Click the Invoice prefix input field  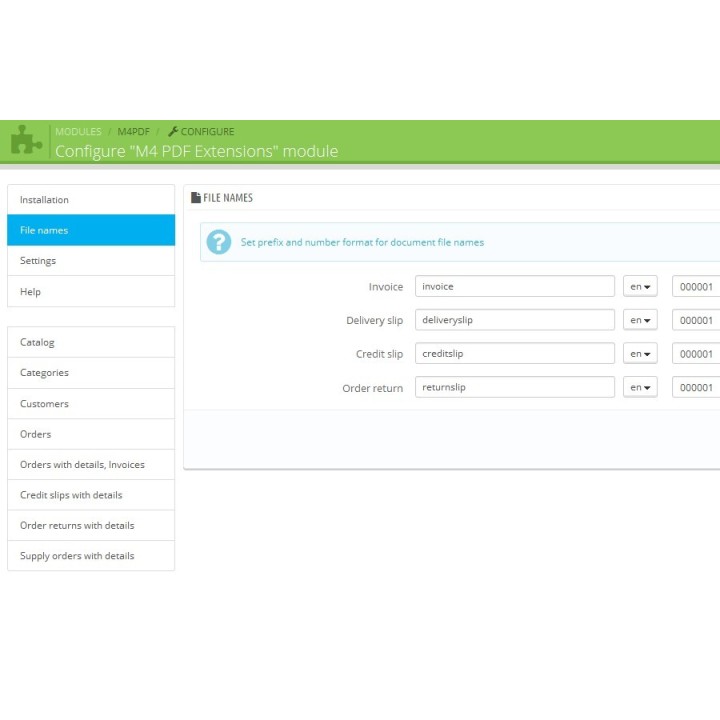(515, 286)
